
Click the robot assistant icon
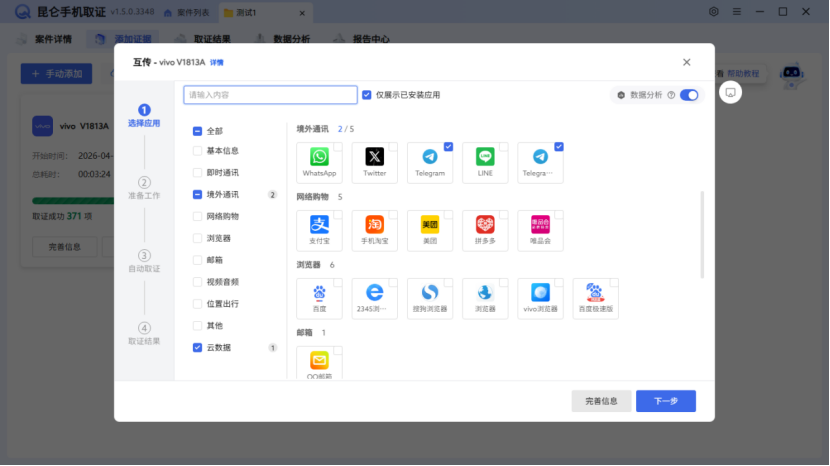pyautogui.click(x=791, y=74)
